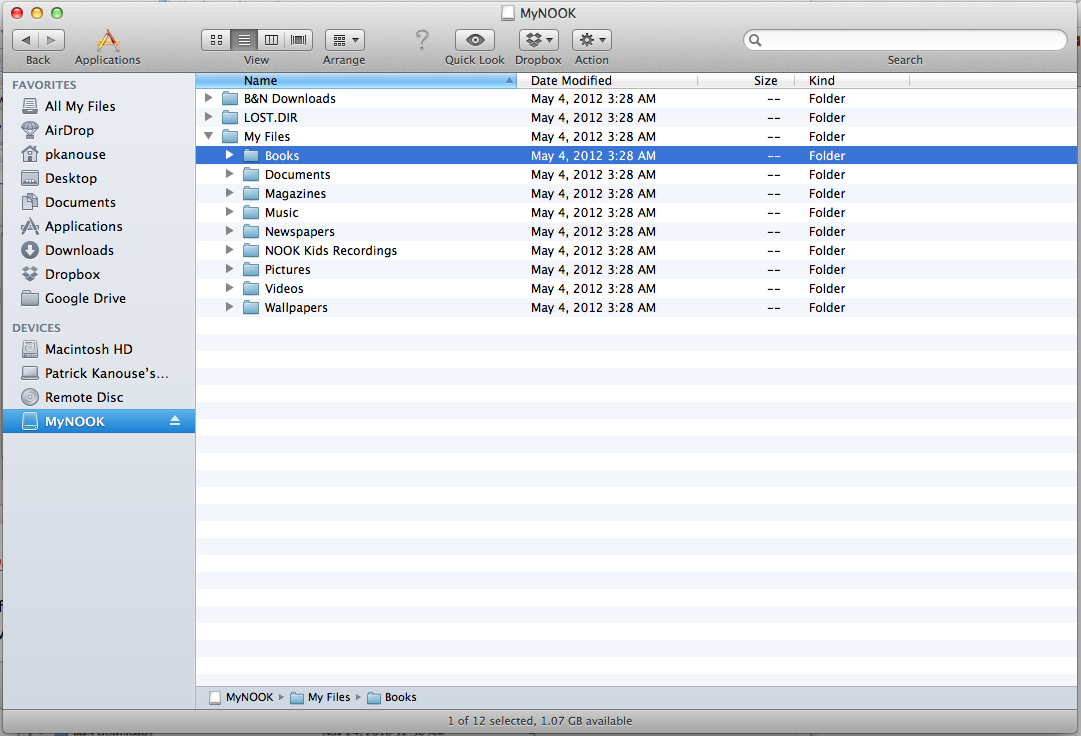Open the Remote Disc device
The height and width of the screenshot is (736, 1081).
pos(84,397)
